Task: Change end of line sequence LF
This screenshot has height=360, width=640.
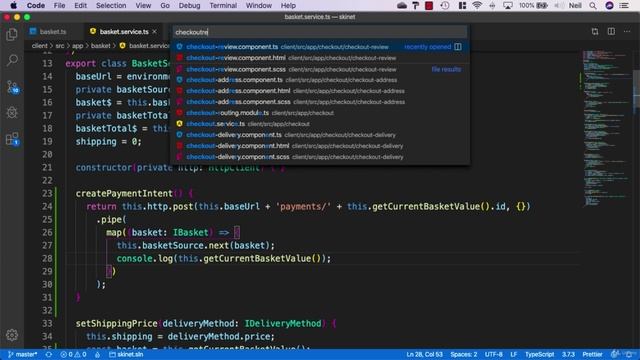Action: 513,354
